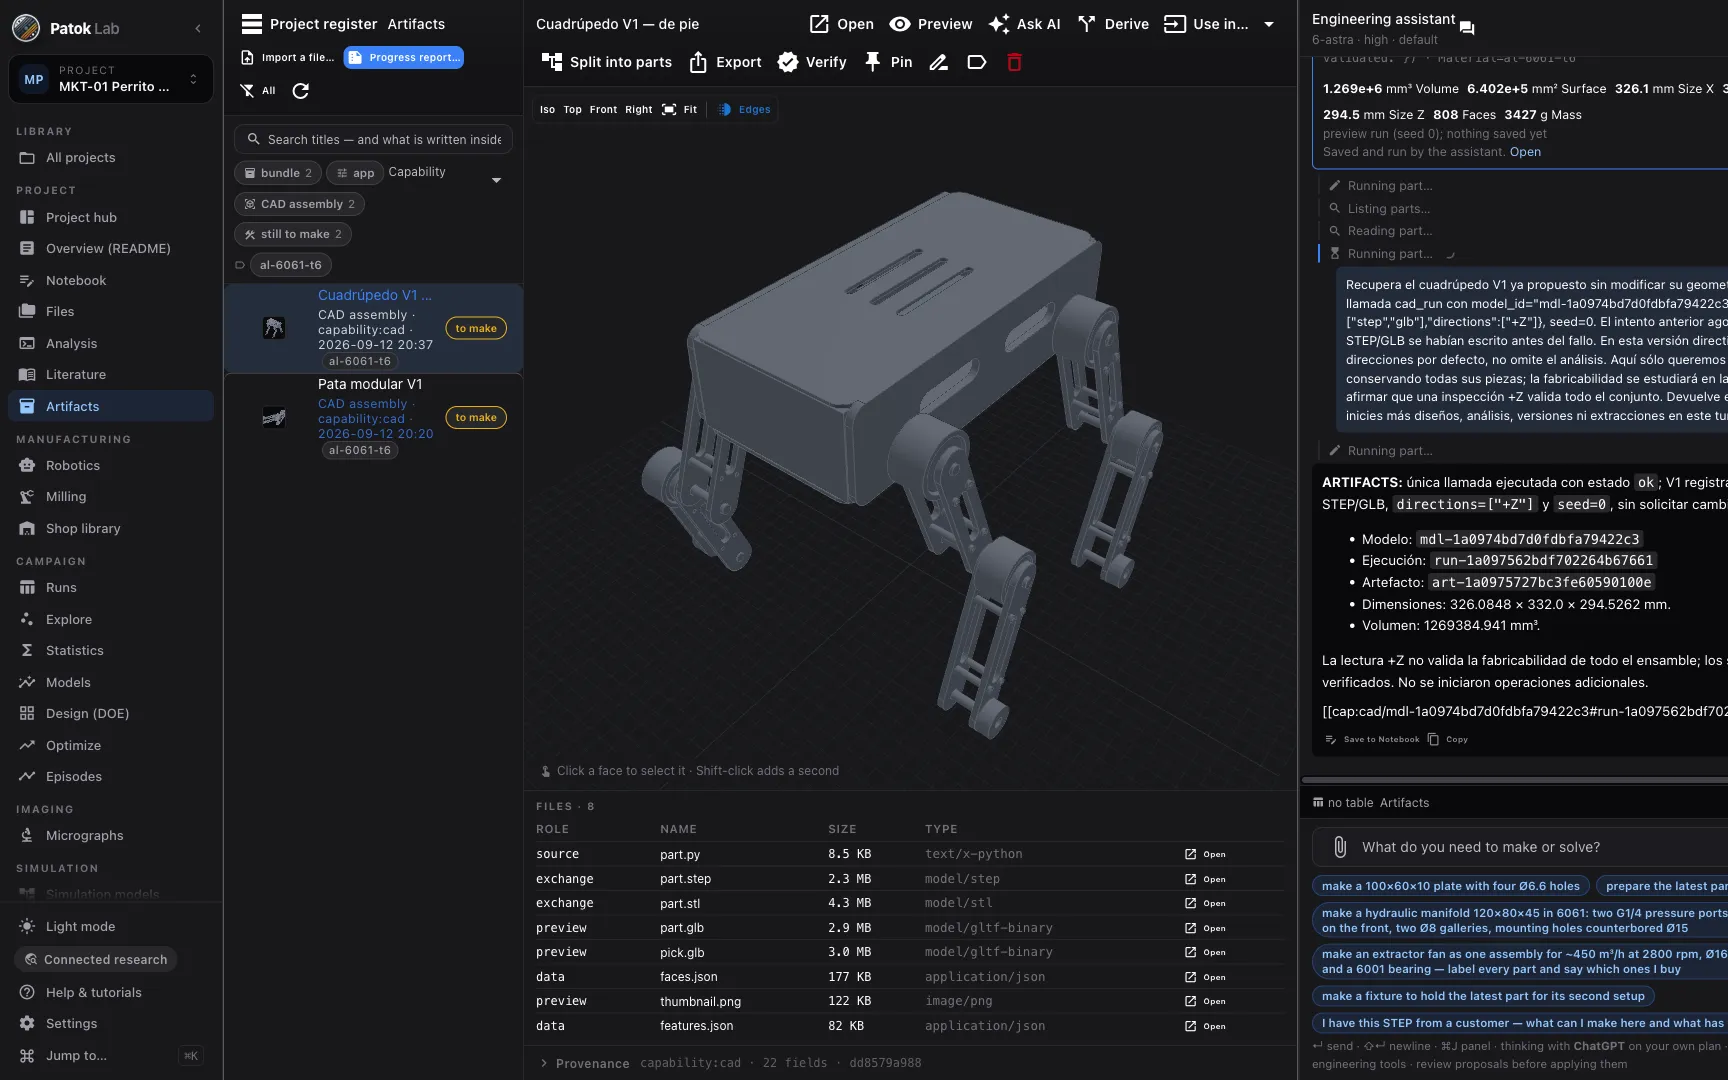Click the Split into parts icon
1728x1080 pixels.
[x=551, y=62]
